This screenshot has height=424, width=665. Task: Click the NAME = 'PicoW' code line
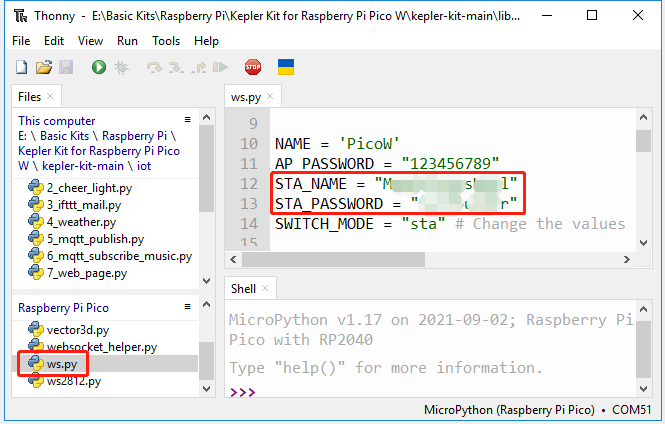(337, 144)
